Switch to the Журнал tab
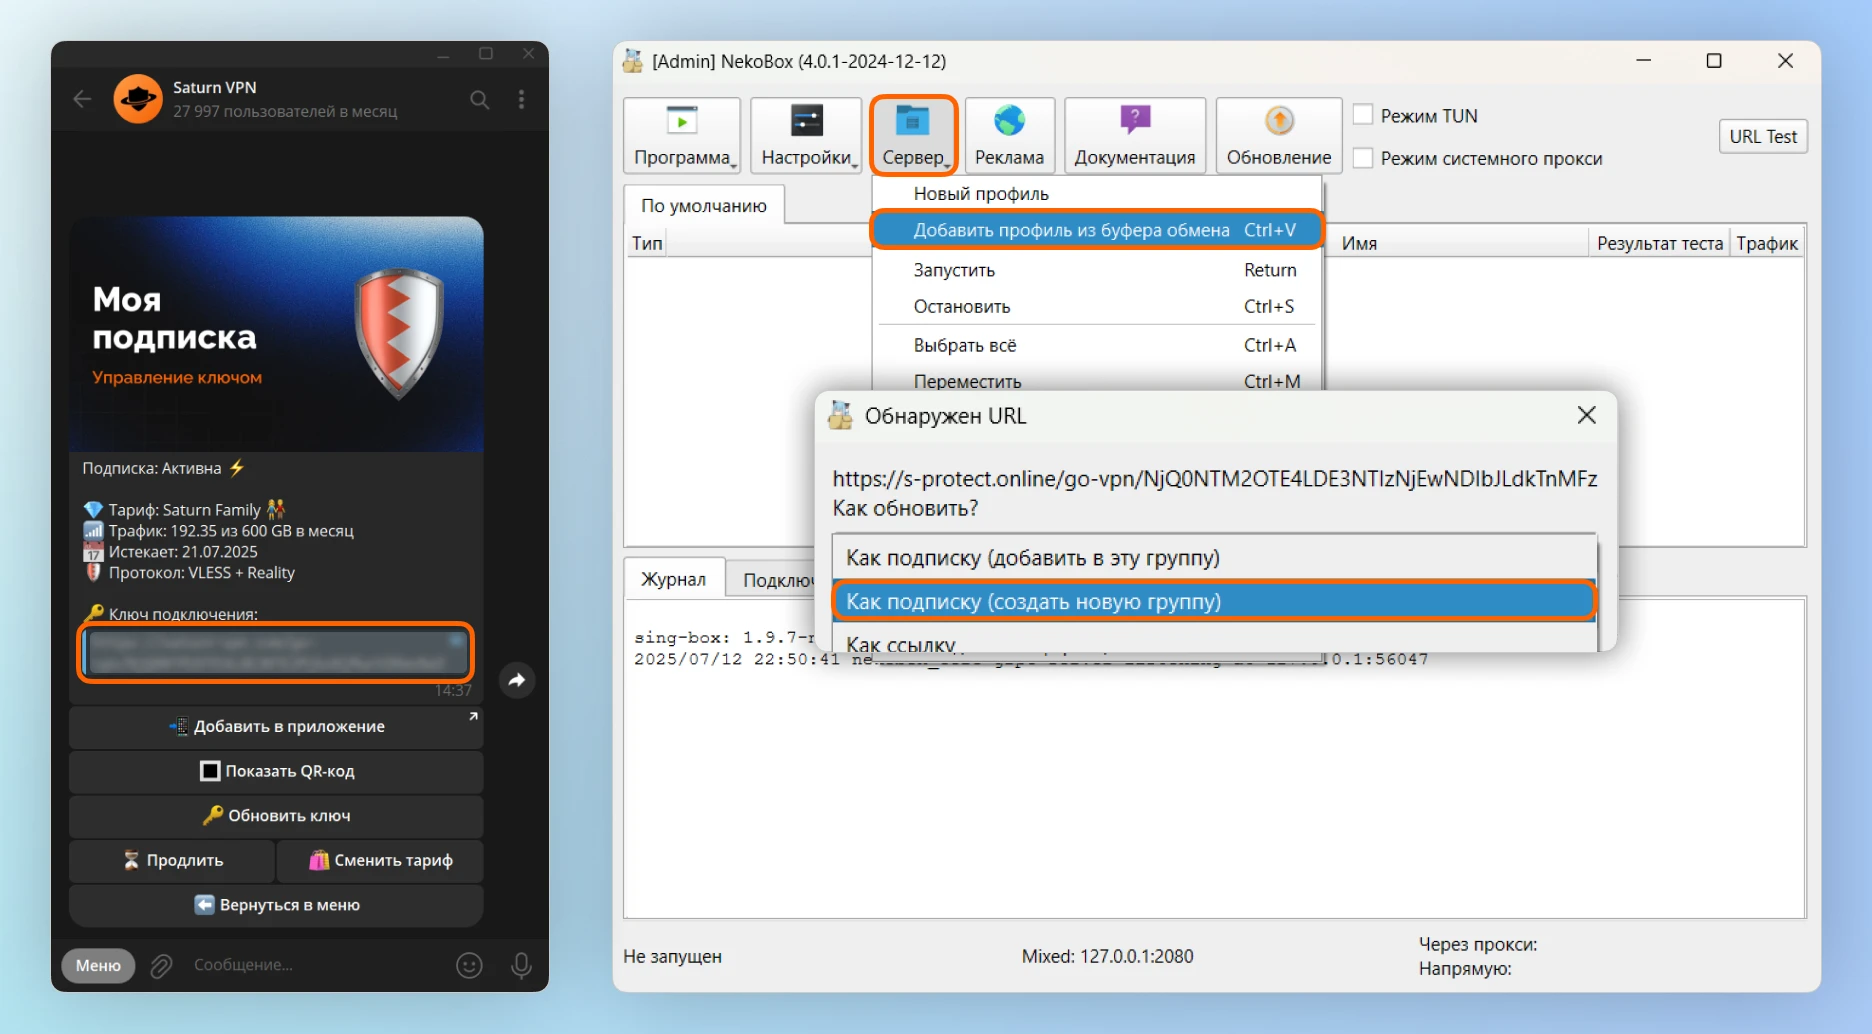The image size is (1872, 1034). click(x=673, y=579)
